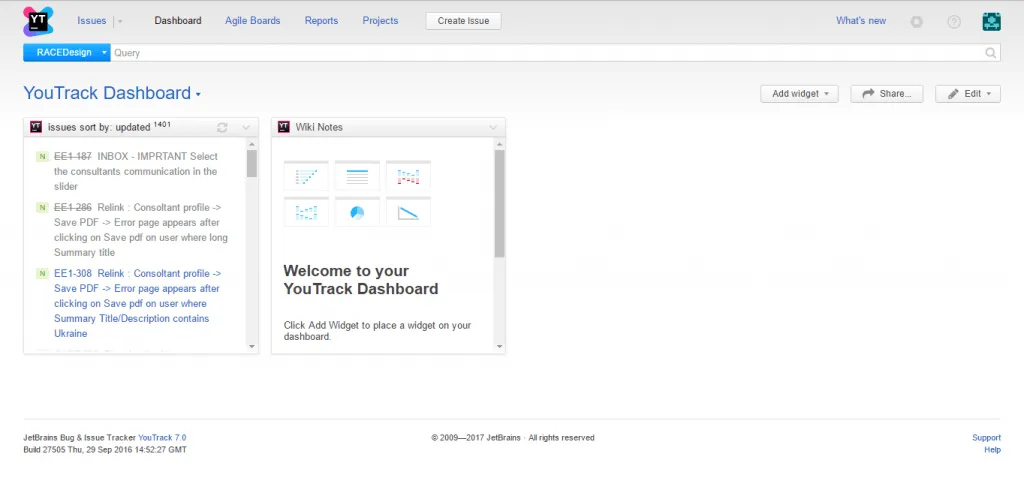The height and width of the screenshot is (478, 1024).
Task: Open issue EE1-187 INBOX IMPRTANT
Action: pos(136,172)
